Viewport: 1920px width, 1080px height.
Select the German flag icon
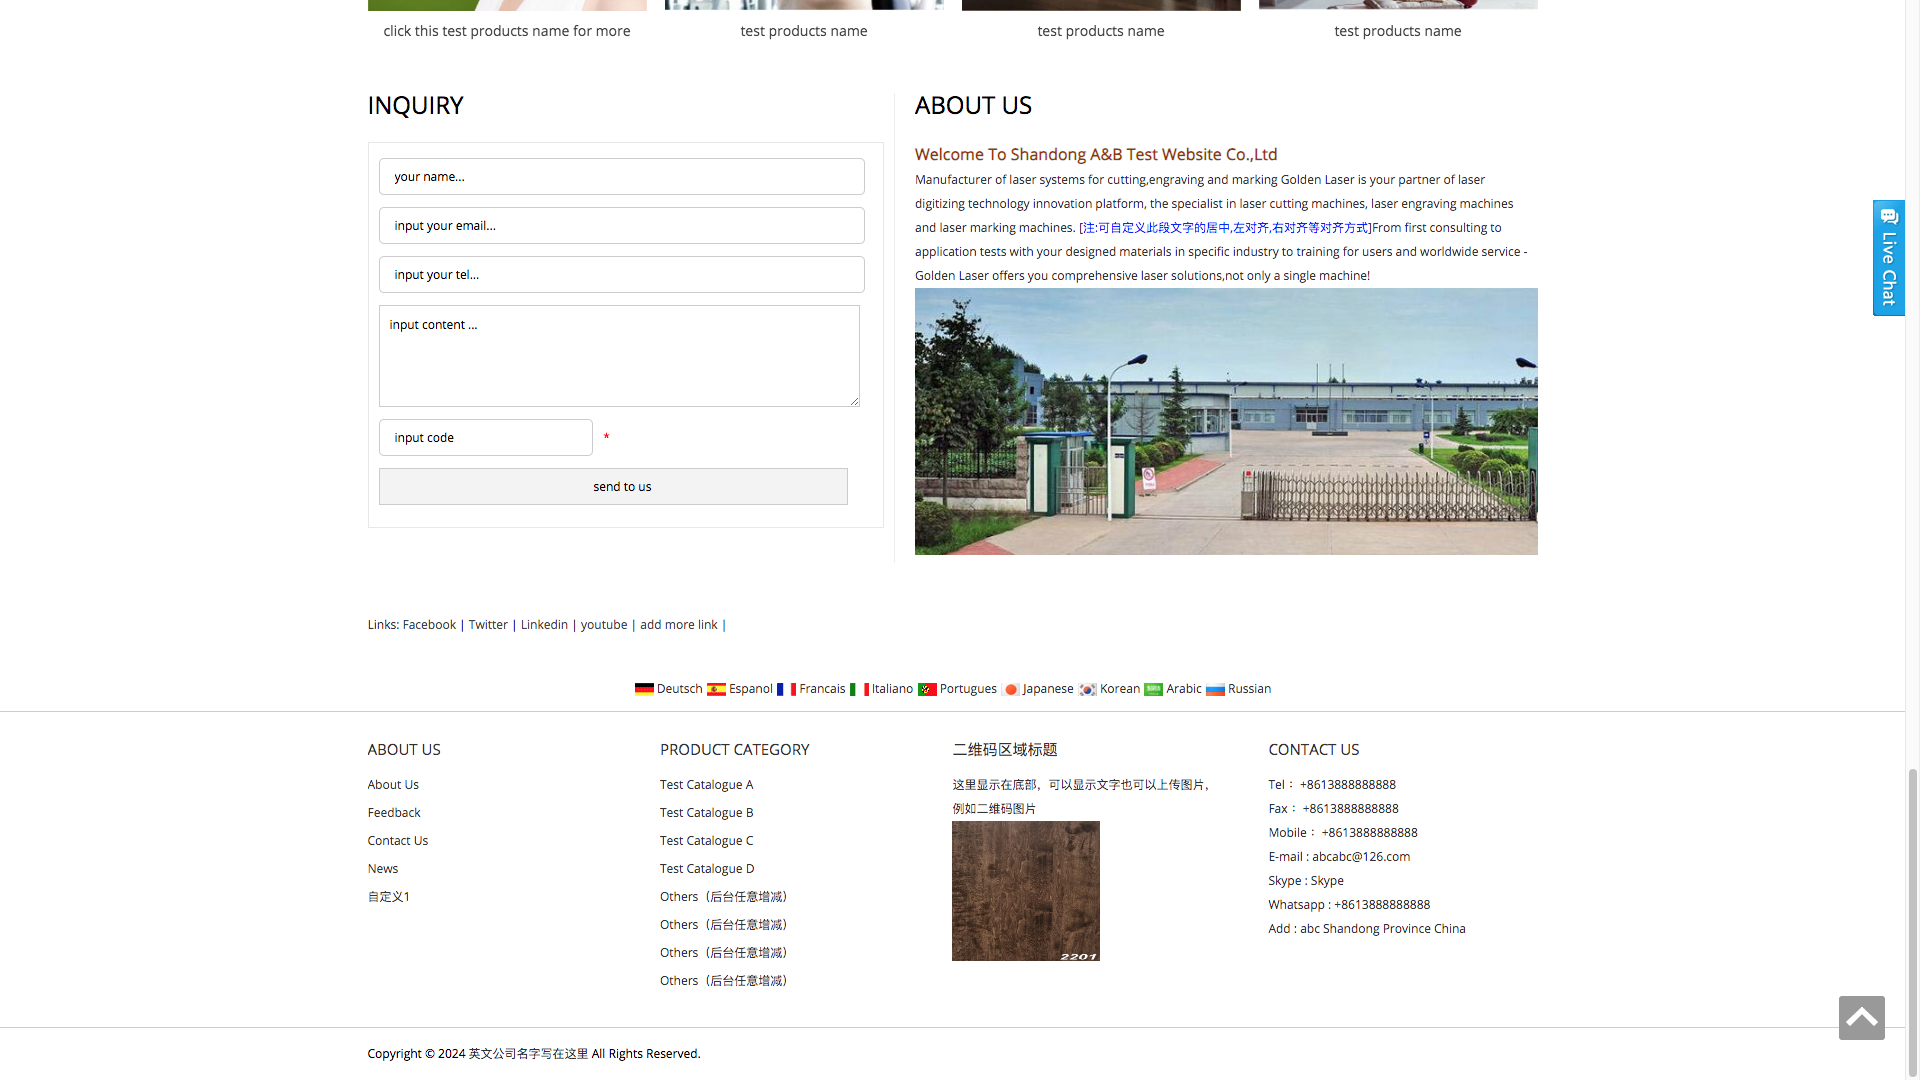[x=644, y=689]
